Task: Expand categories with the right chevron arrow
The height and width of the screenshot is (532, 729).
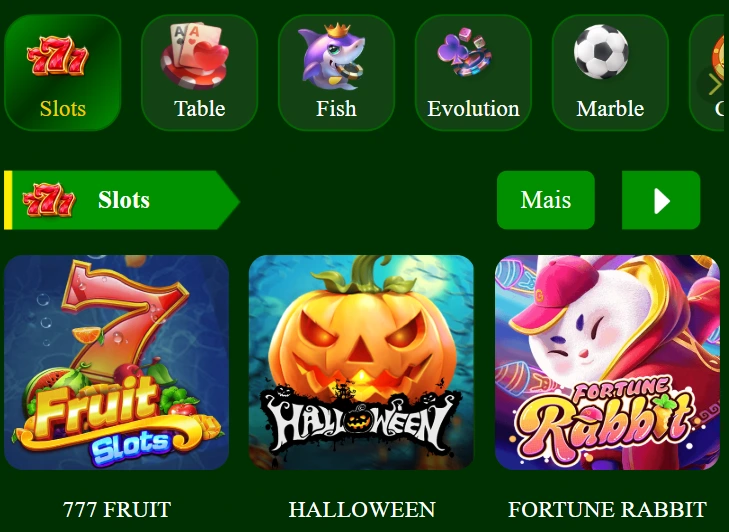Action: [x=714, y=85]
